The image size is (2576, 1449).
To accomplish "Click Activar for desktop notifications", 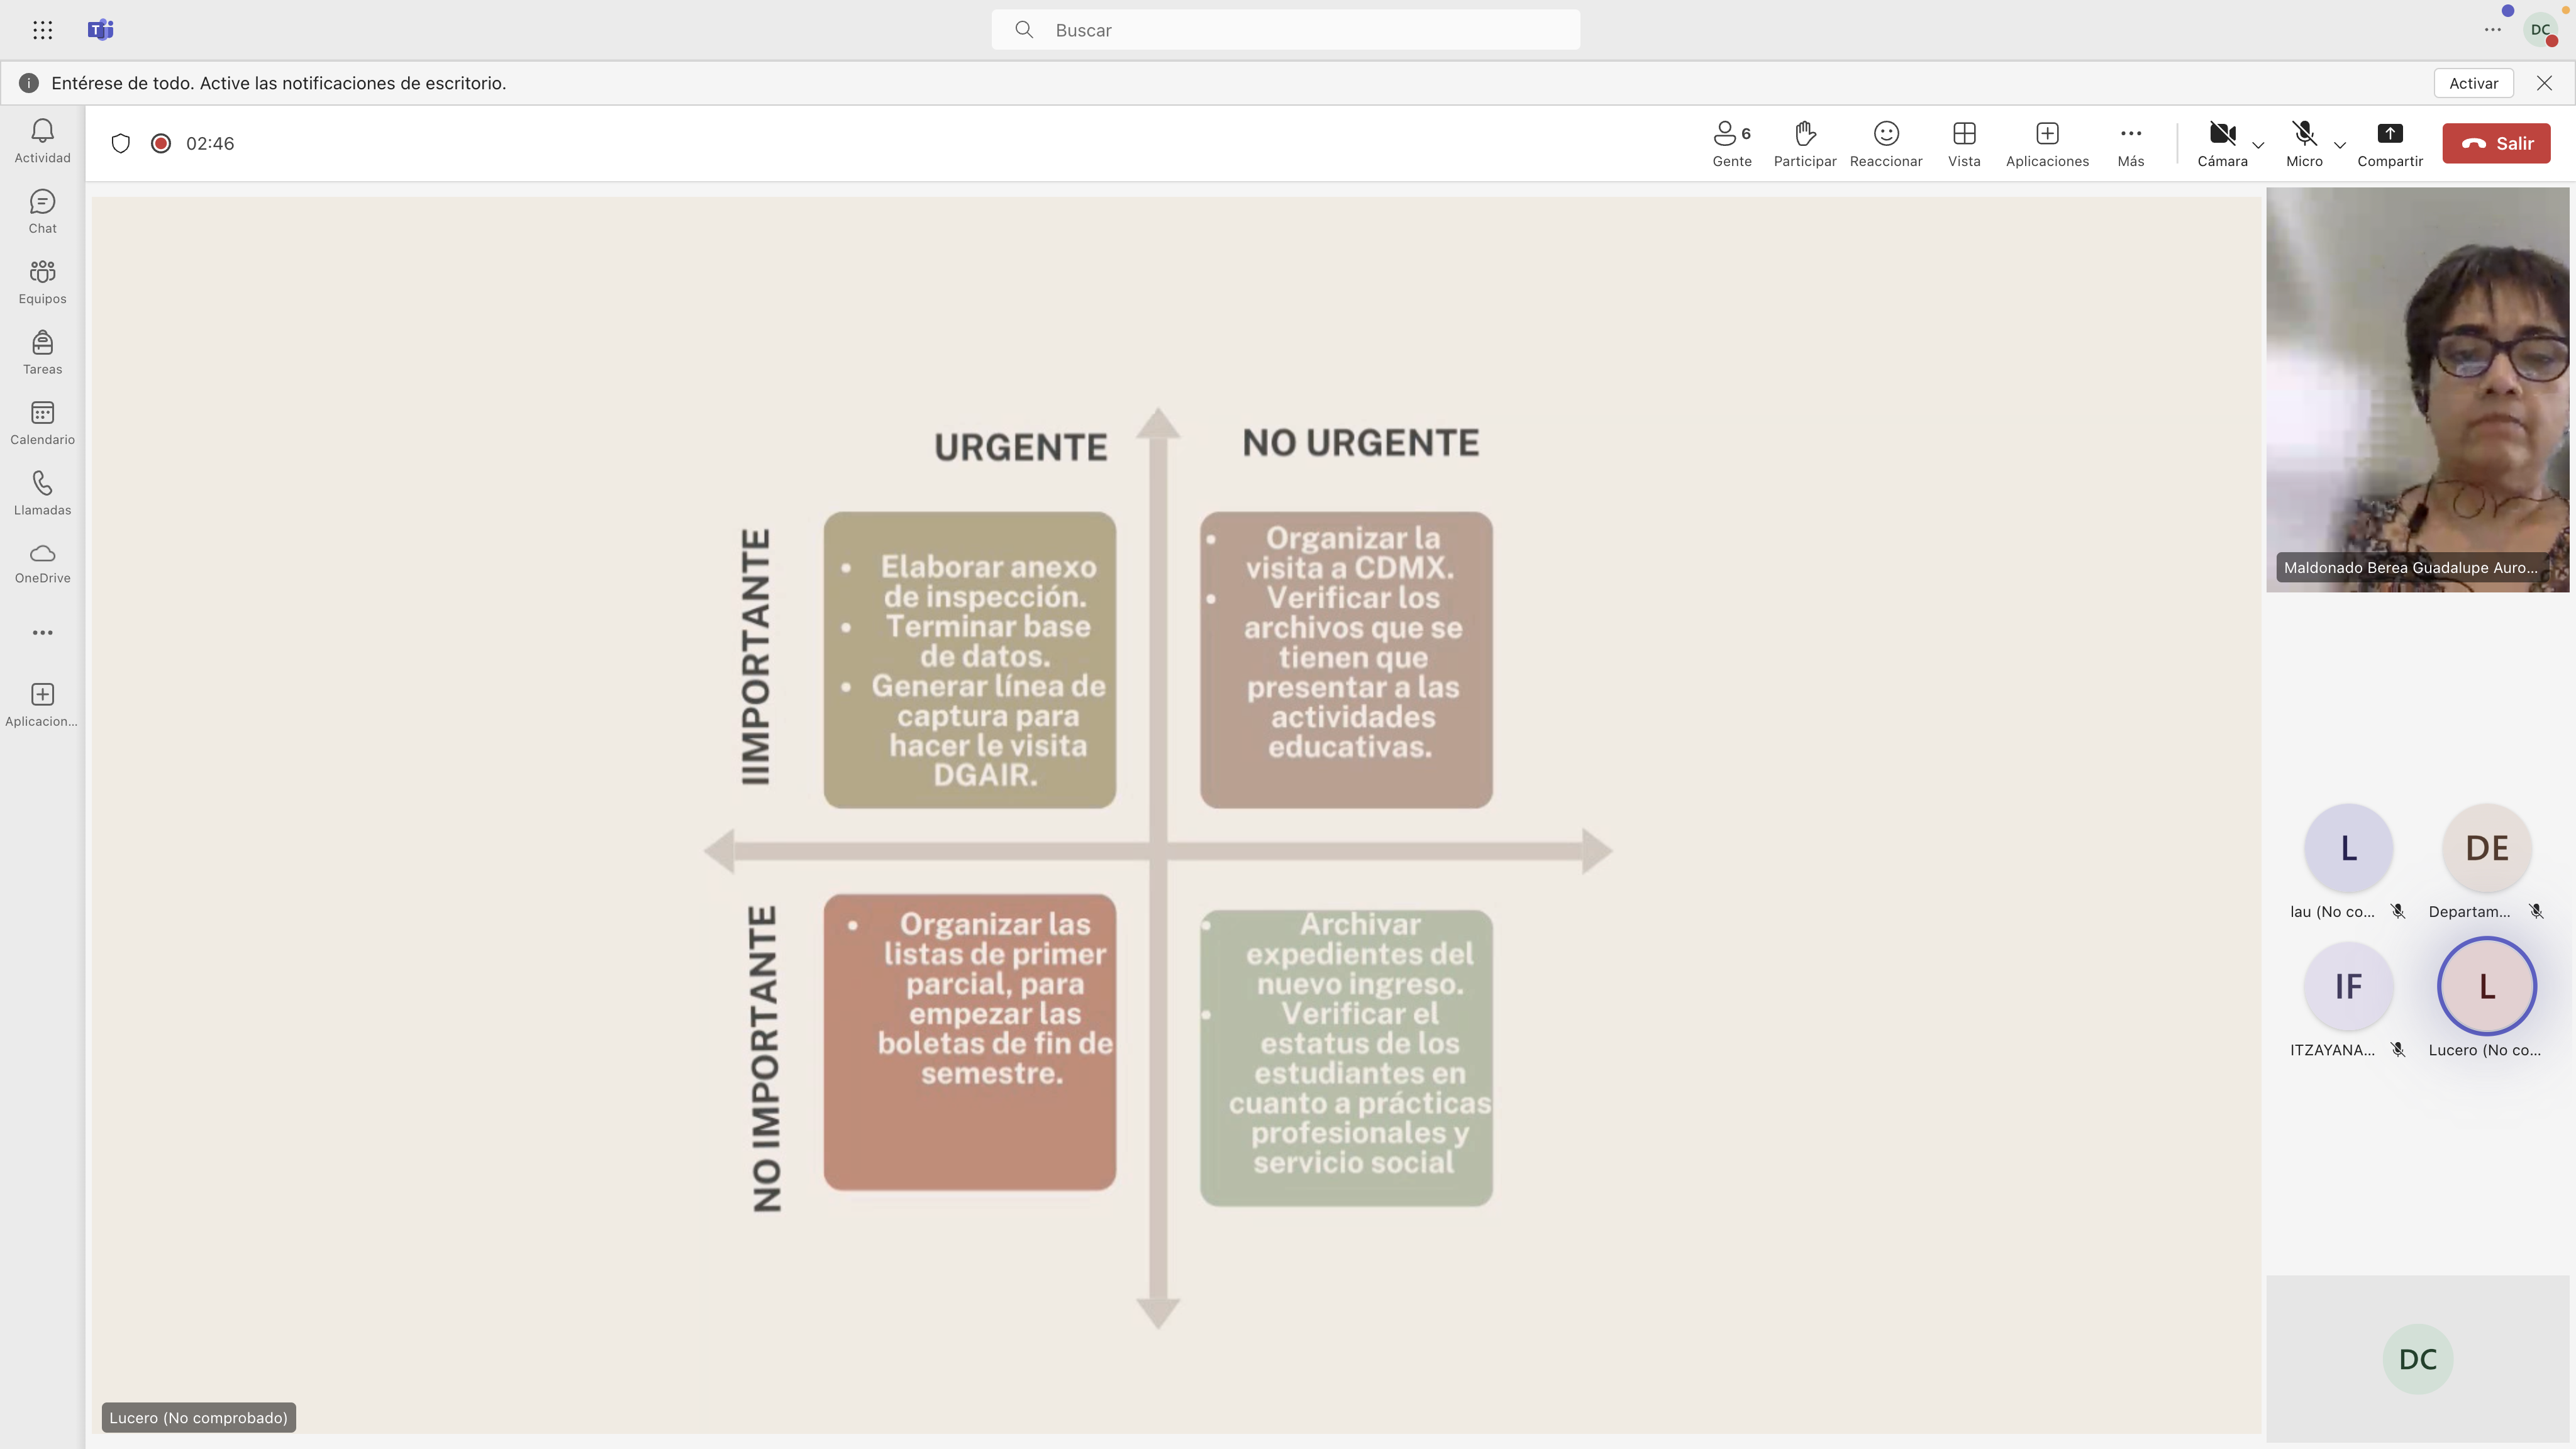I will click(2473, 83).
